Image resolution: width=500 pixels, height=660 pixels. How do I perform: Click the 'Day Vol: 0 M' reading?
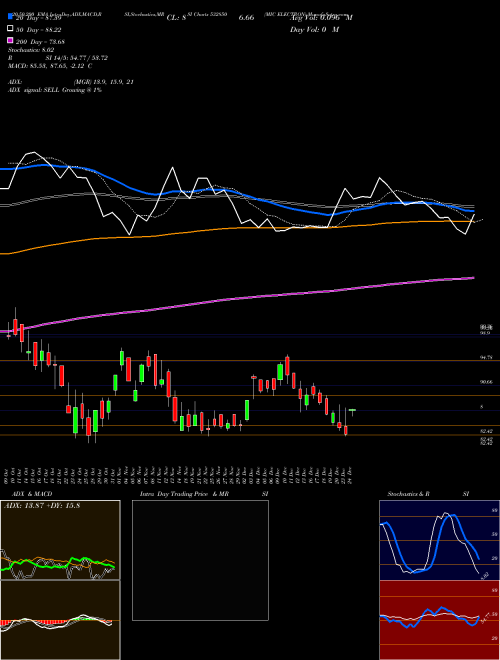[x=314, y=30]
